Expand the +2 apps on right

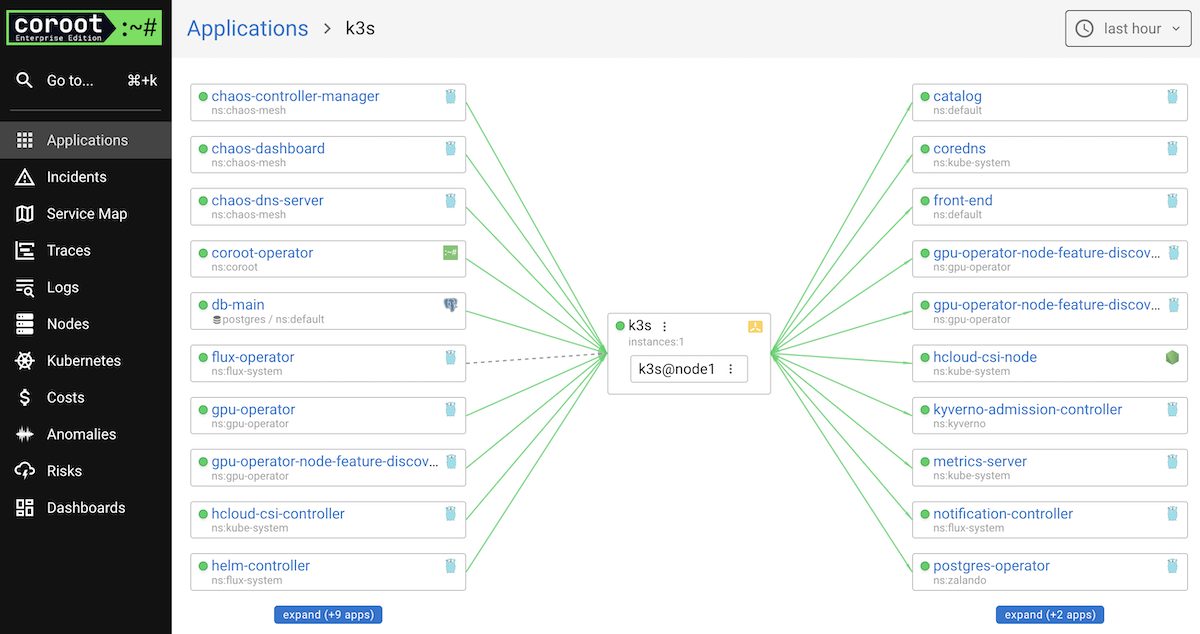coord(1050,614)
